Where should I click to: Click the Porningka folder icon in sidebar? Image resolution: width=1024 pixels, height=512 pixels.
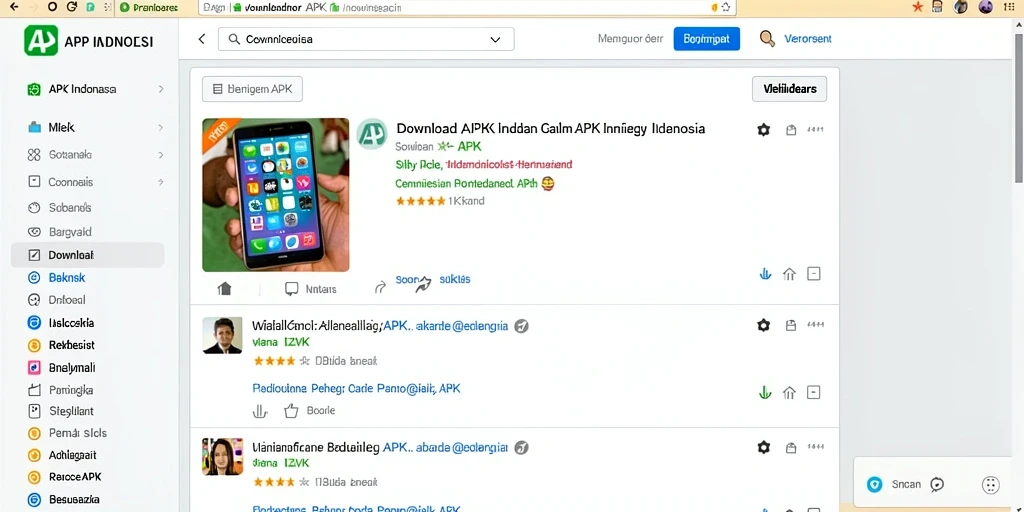coord(35,391)
